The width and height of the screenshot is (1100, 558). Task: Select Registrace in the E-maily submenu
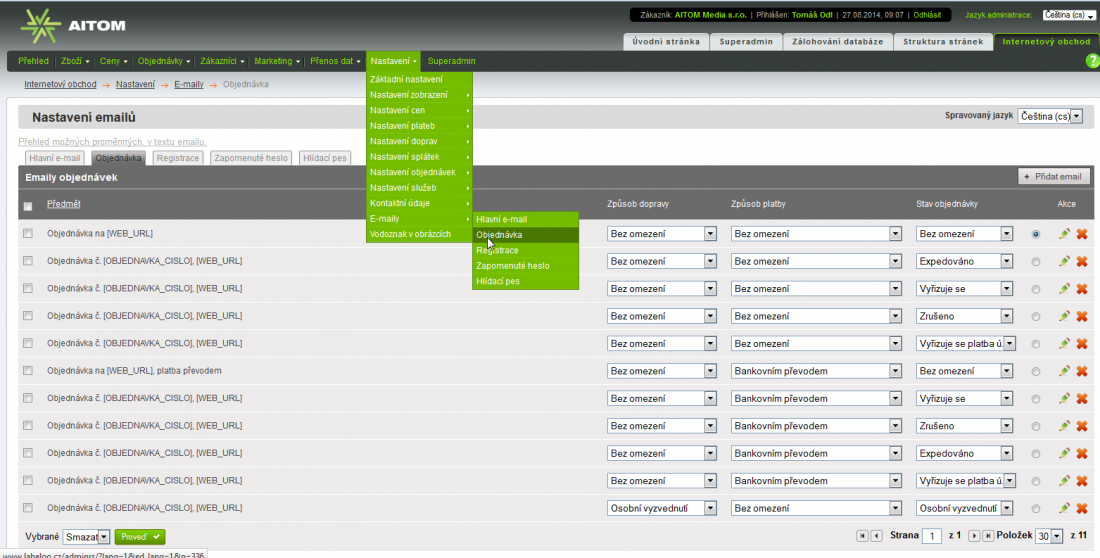497,250
